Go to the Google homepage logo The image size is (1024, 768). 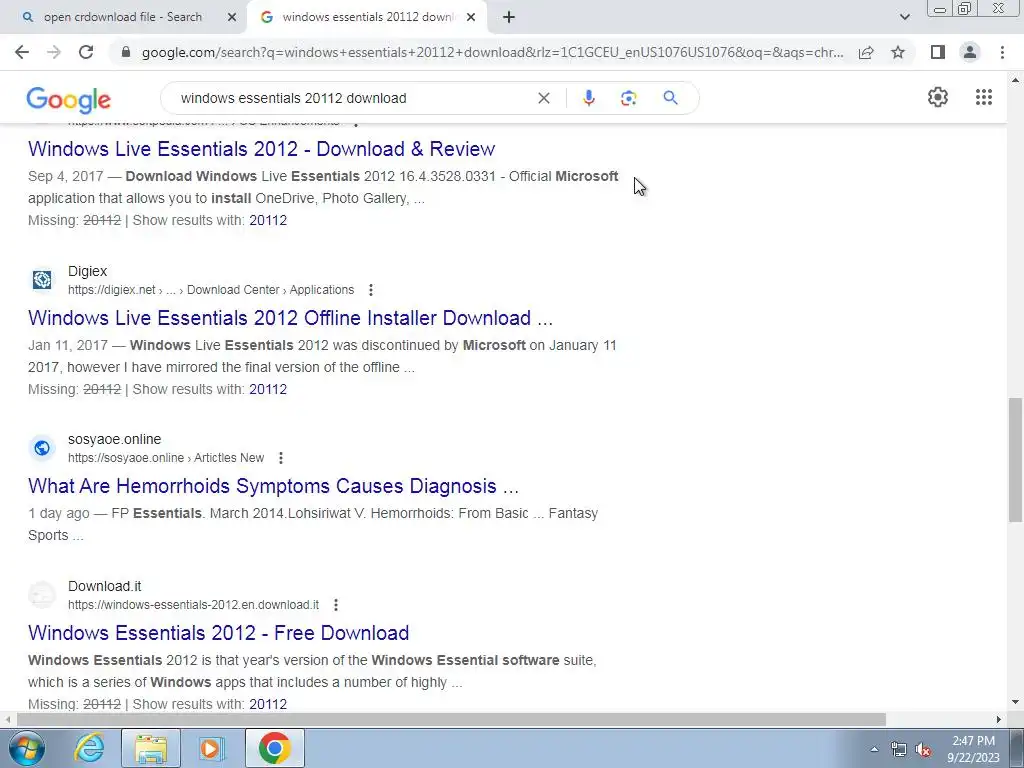69,99
